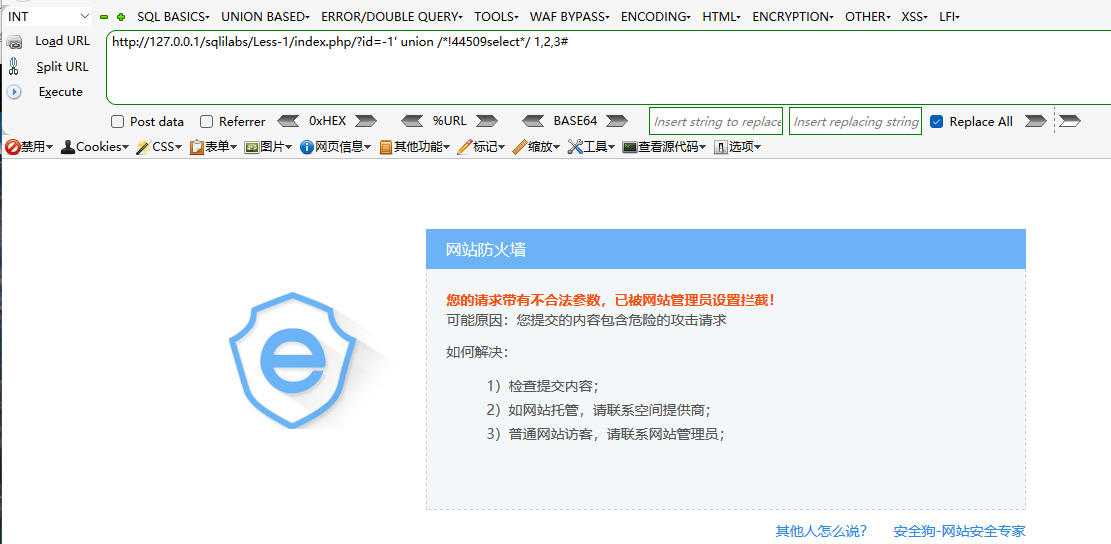Click the text '2）如网站托管，请联系空间提供商;'
Viewport: 1111px width, 544px height.
(599, 410)
